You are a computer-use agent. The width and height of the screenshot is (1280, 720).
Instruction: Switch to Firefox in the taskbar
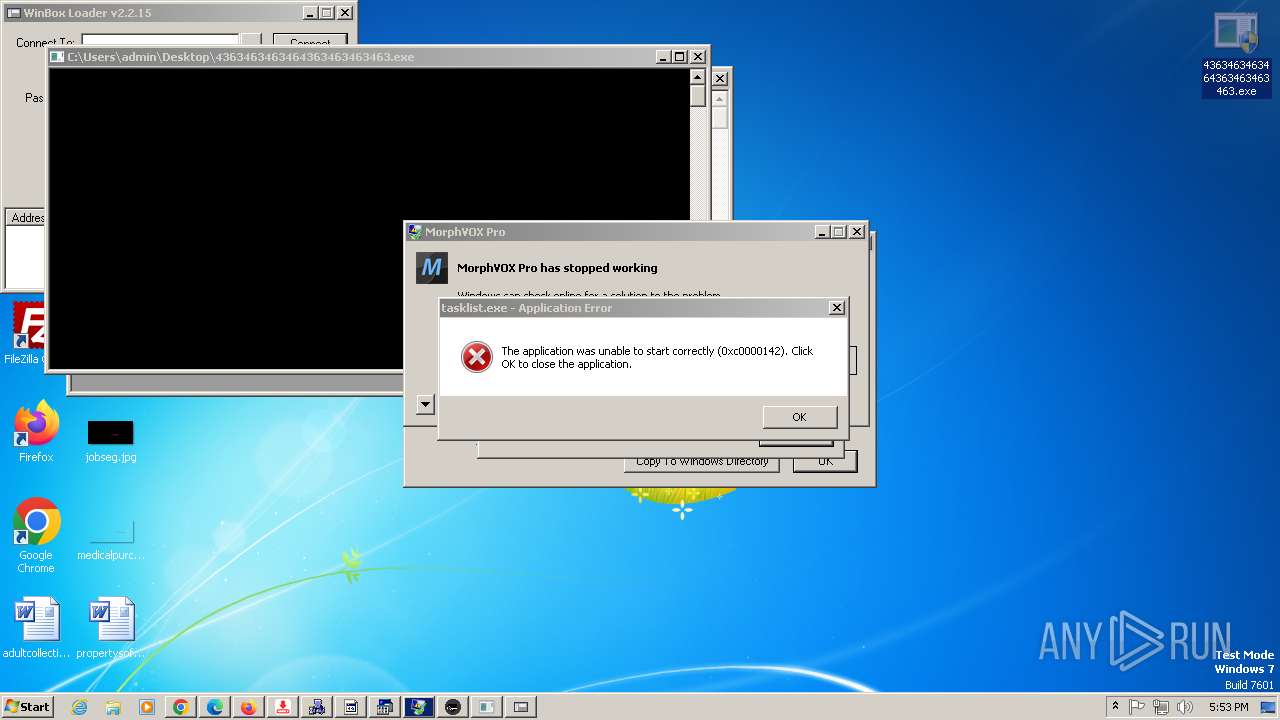(249, 707)
